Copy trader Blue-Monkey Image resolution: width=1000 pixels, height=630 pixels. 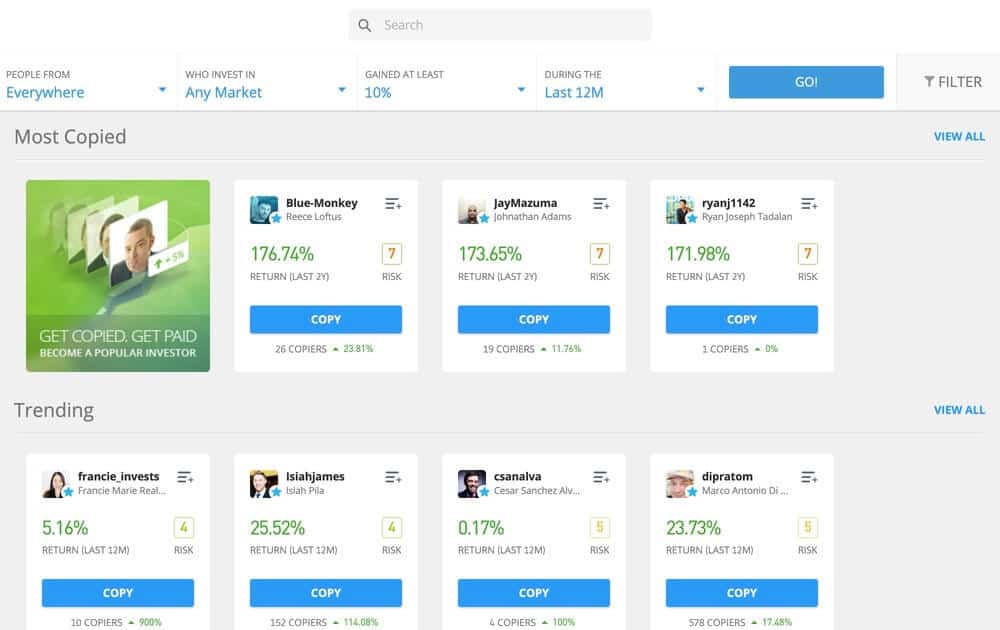click(x=326, y=319)
